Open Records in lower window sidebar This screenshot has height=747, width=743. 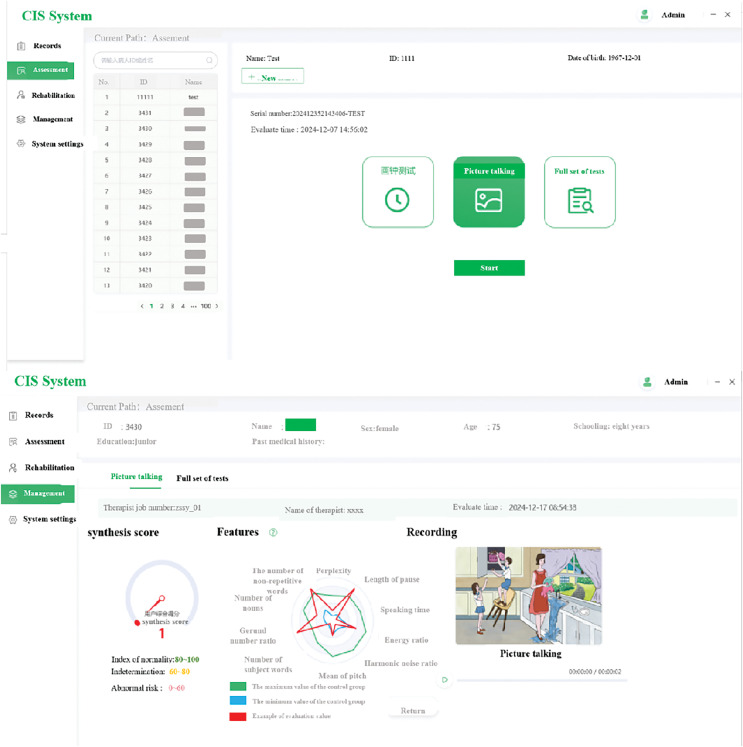39,415
